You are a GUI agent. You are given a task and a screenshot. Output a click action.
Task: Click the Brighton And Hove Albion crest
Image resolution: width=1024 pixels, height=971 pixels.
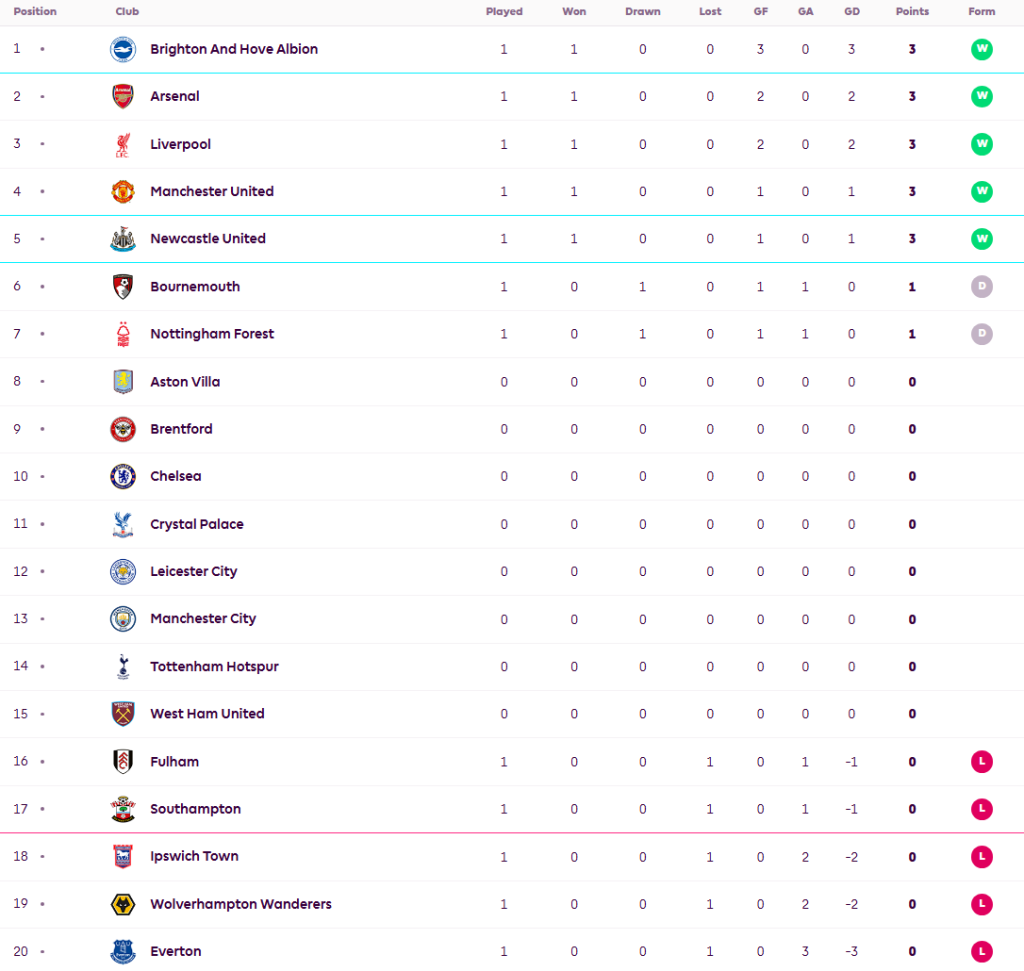123,49
